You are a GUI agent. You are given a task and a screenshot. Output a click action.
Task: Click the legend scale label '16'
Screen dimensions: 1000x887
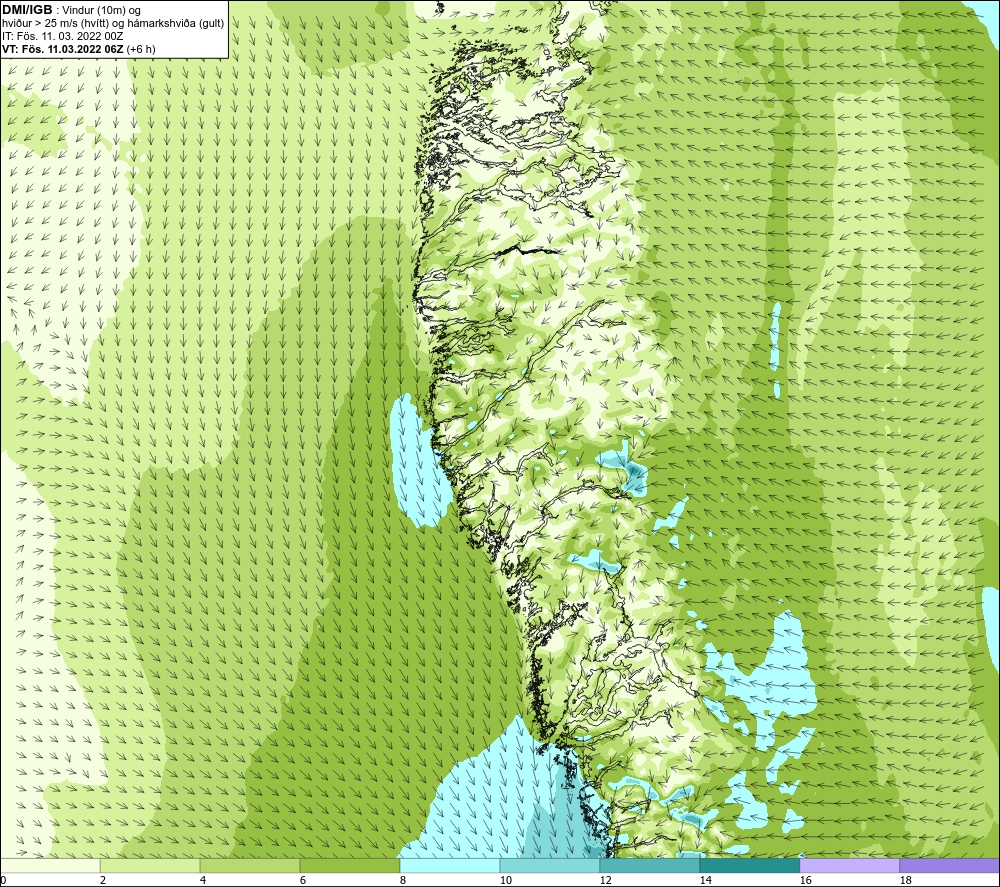[805, 881]
